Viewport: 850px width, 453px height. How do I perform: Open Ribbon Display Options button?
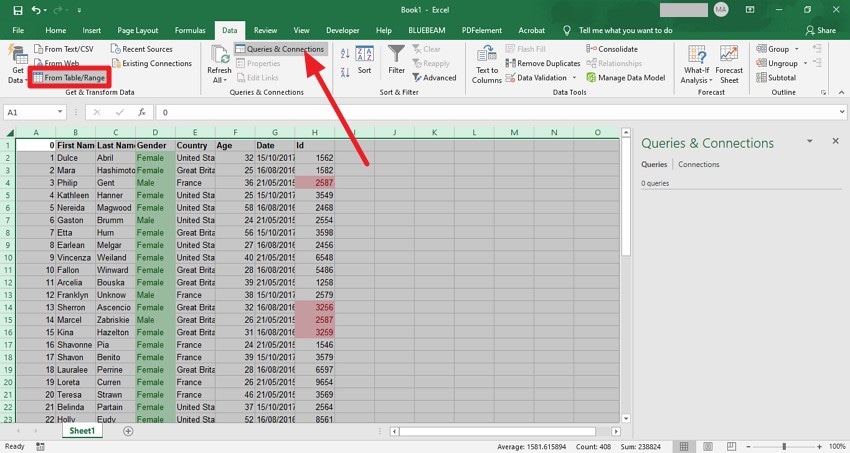coord(750,10)
